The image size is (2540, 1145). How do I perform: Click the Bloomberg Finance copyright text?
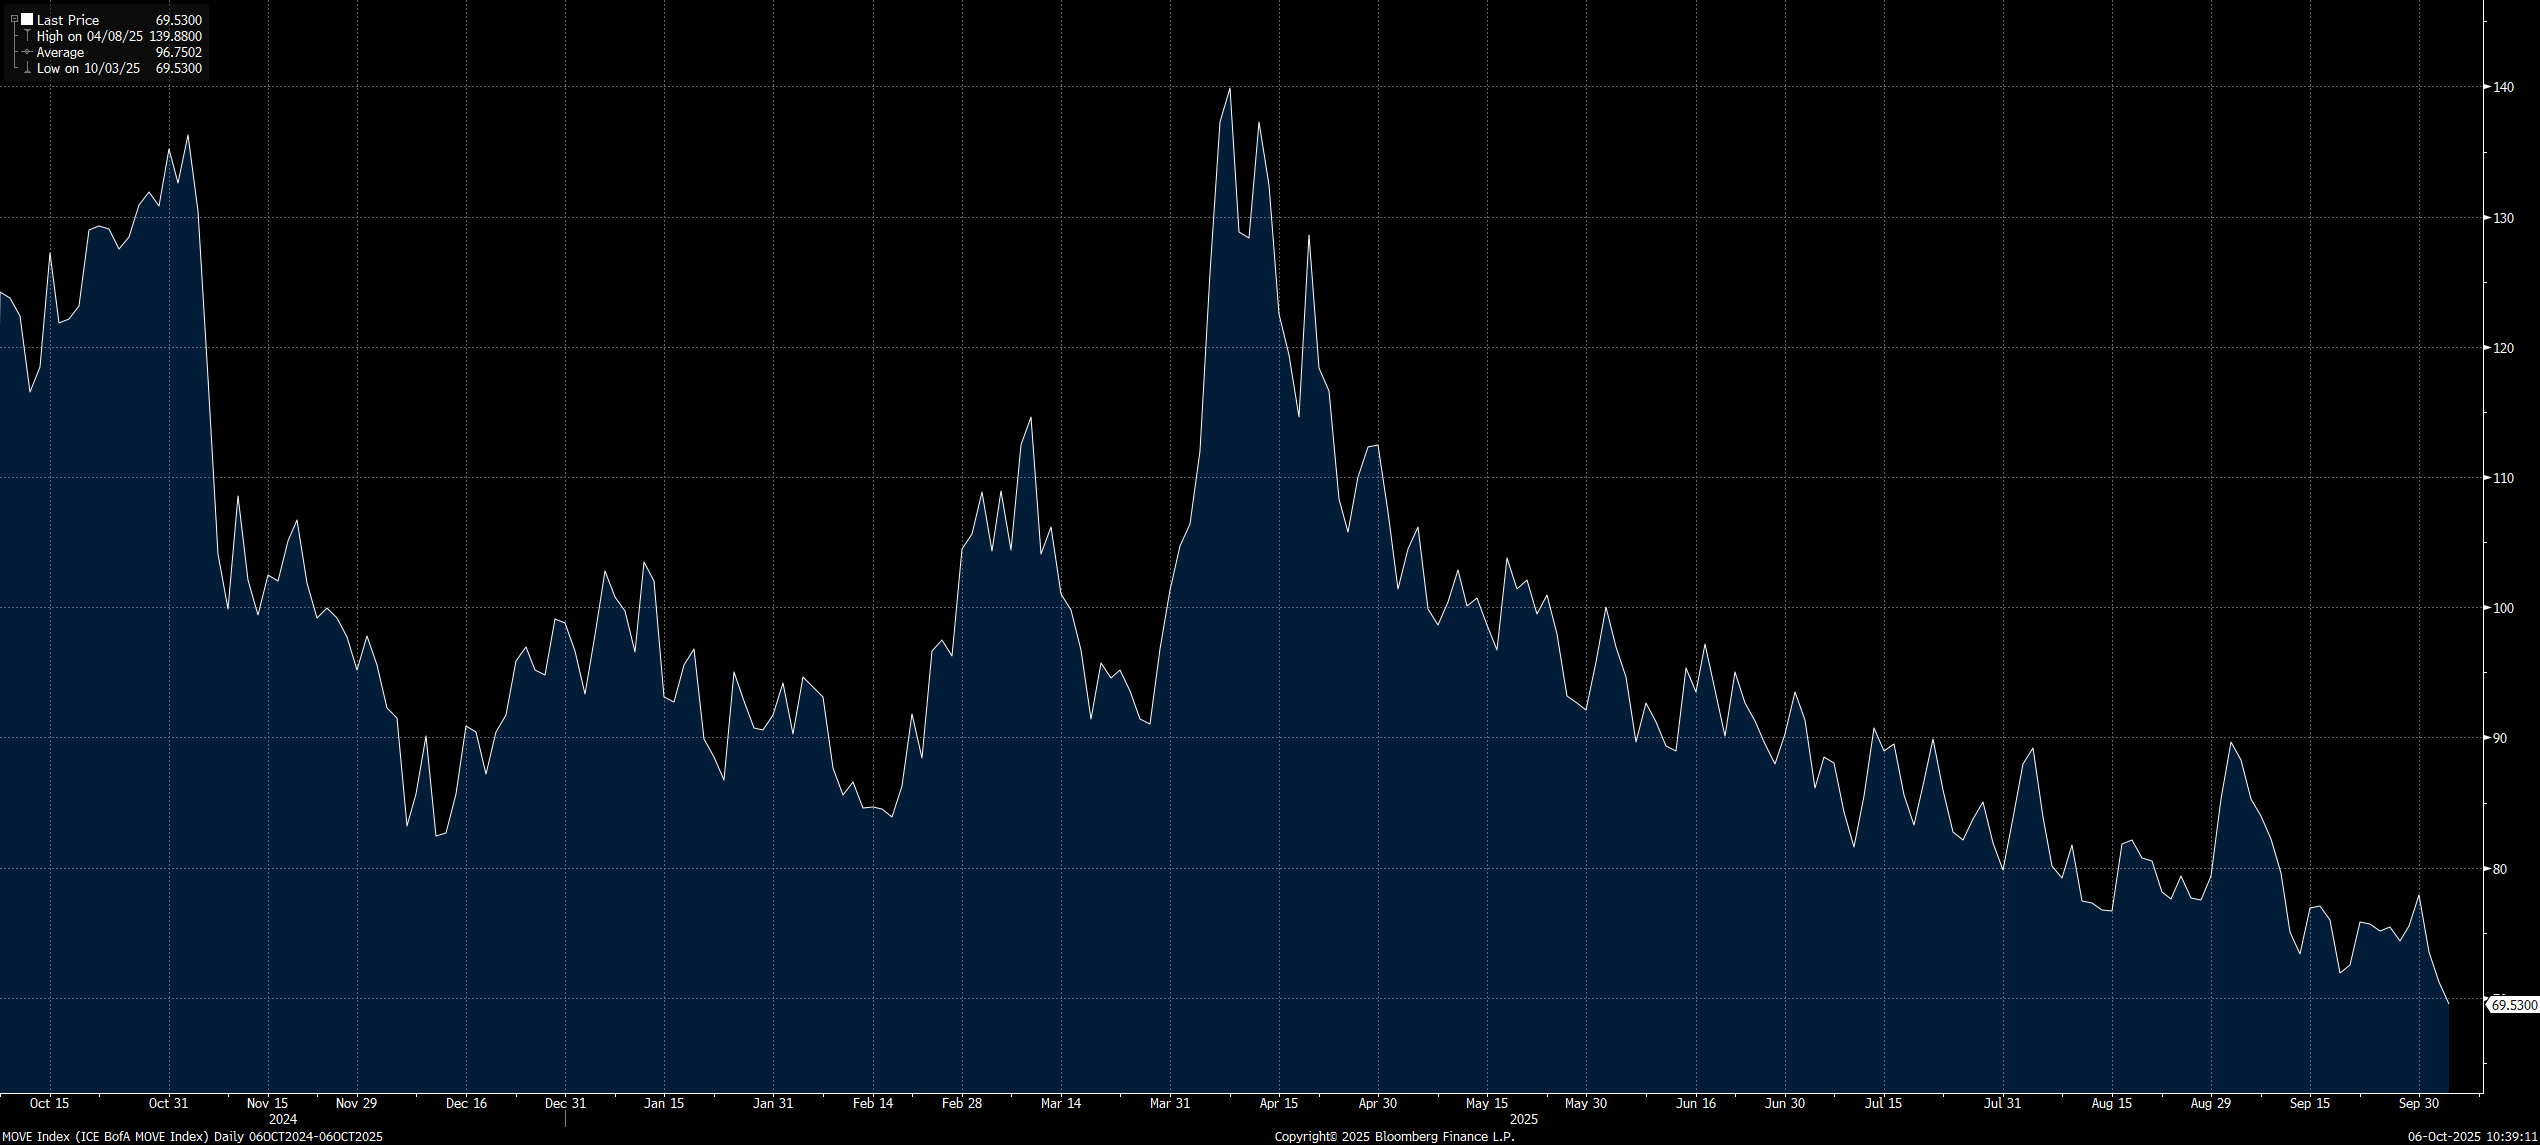[x=1394, y=1136]
